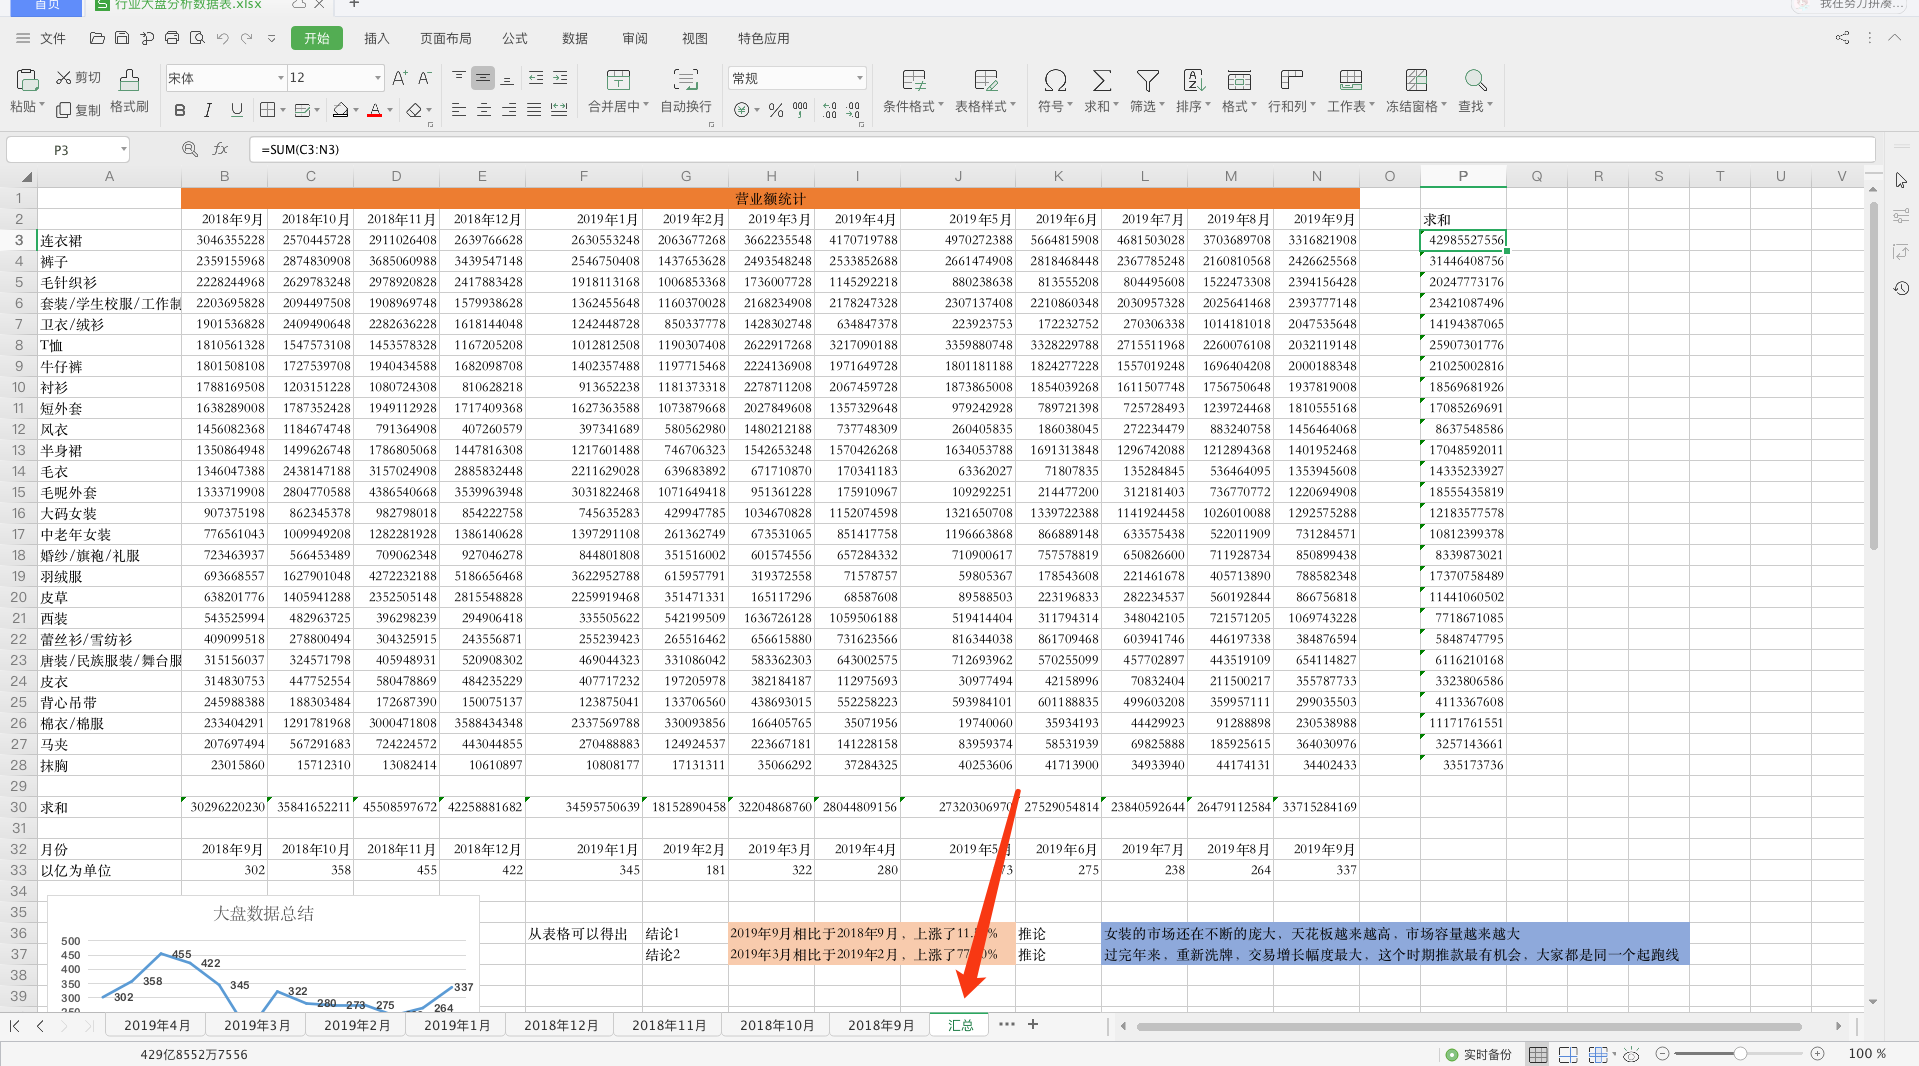Click the zoom slider handle
1919x1066 pixels.
[1740, 1054]
